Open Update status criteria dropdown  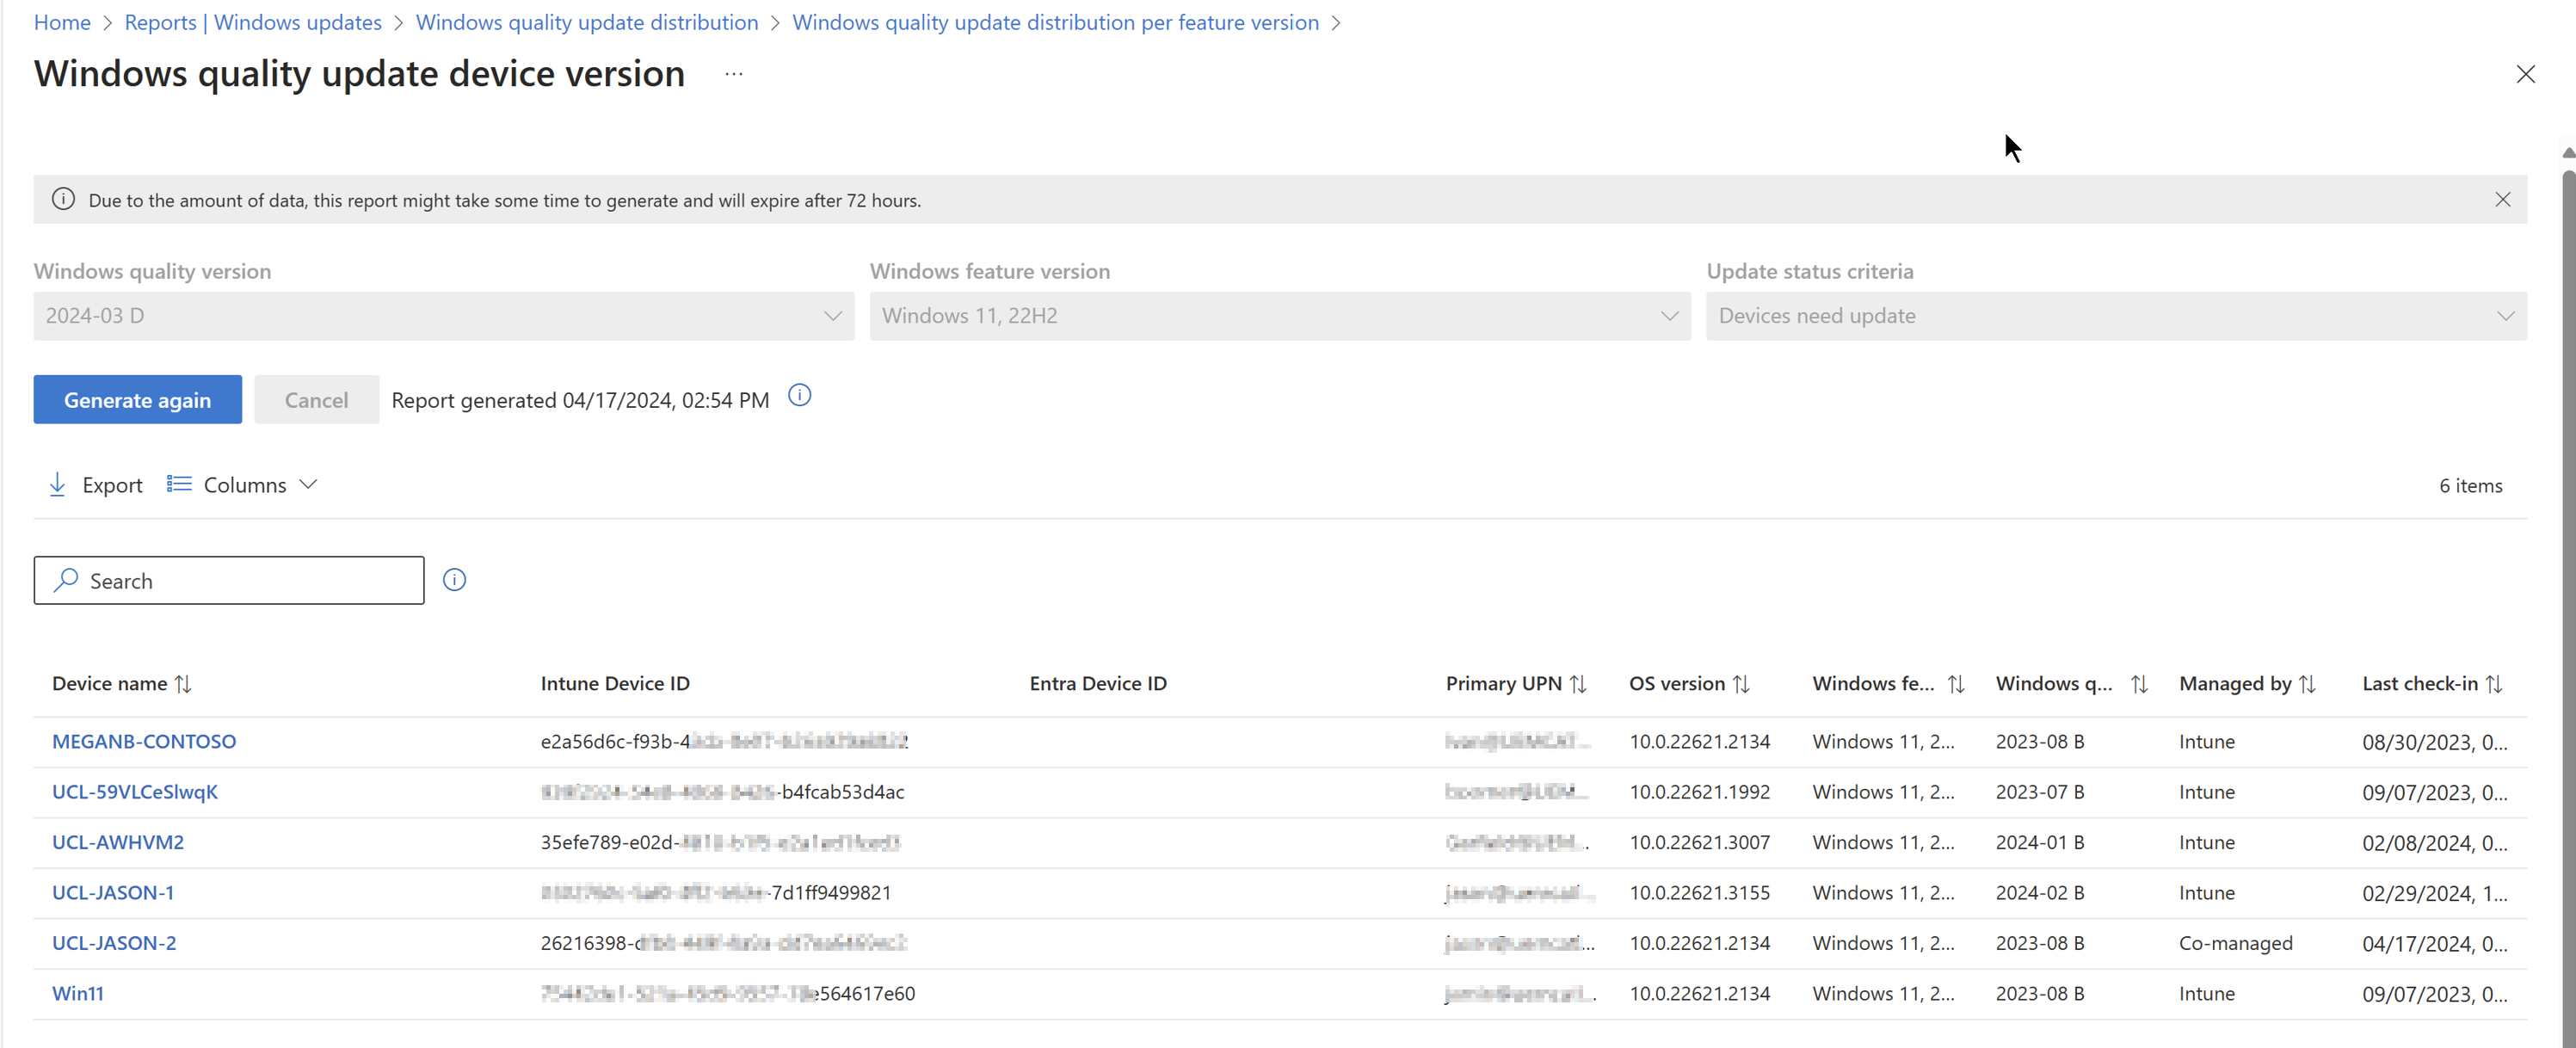point(2116,316)
